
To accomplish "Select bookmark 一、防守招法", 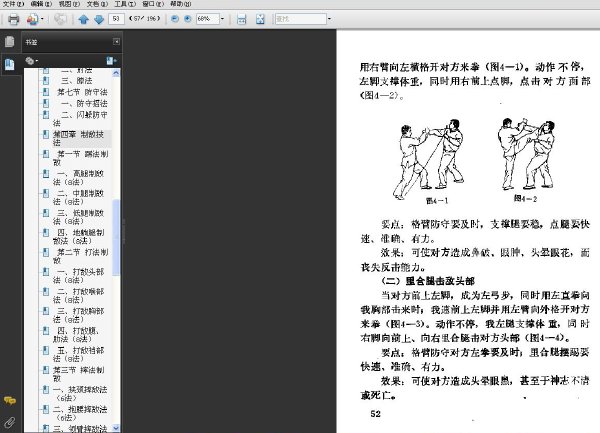I will click(x=84, y=103).
